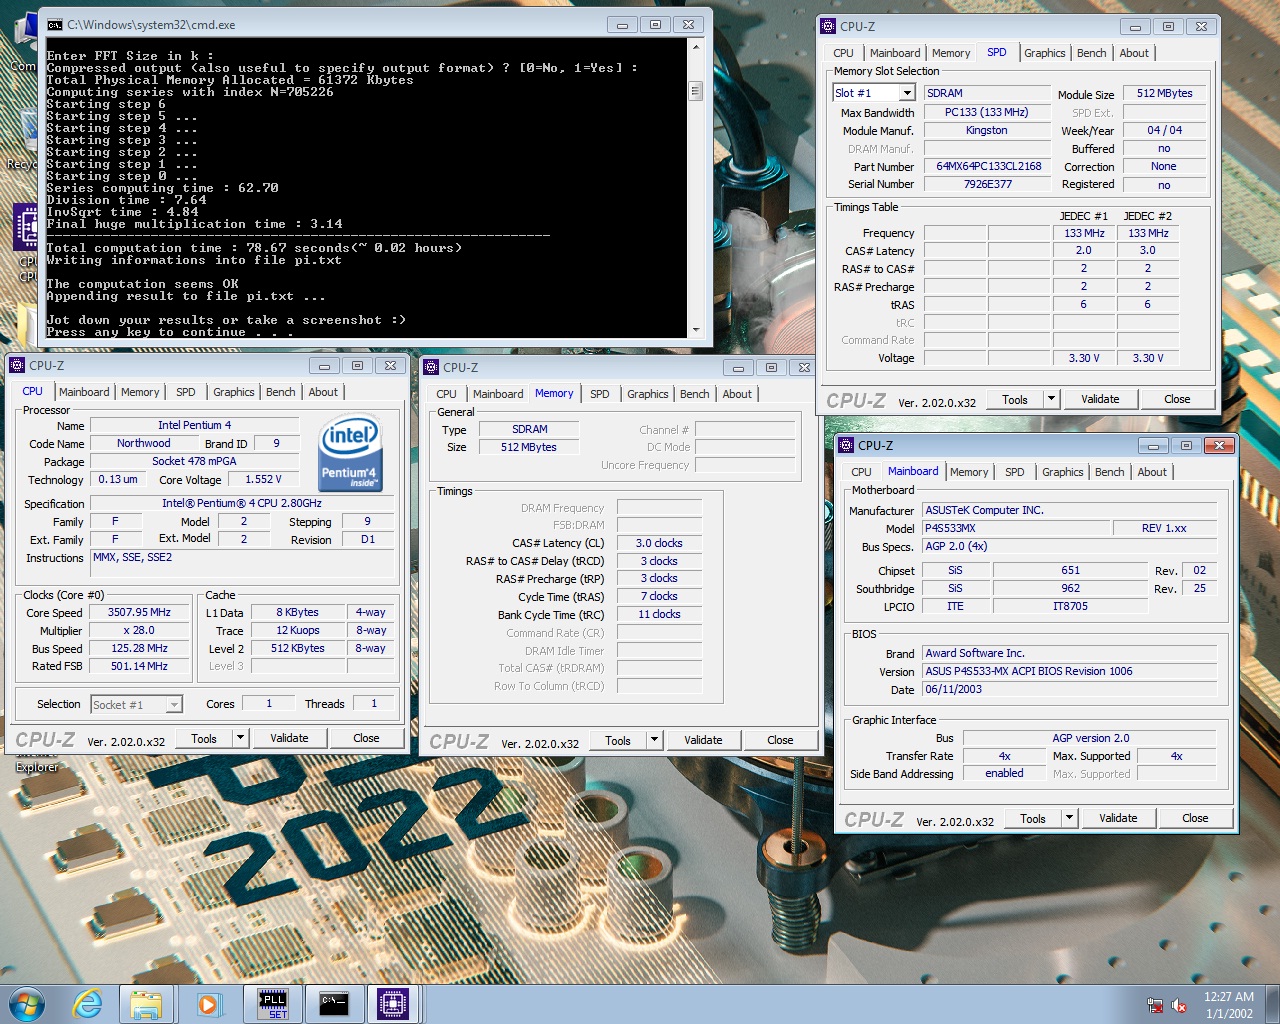Click cmd window scrollbar up arrow
The image size is (1280, 1024).
click(x=696, y=45)
